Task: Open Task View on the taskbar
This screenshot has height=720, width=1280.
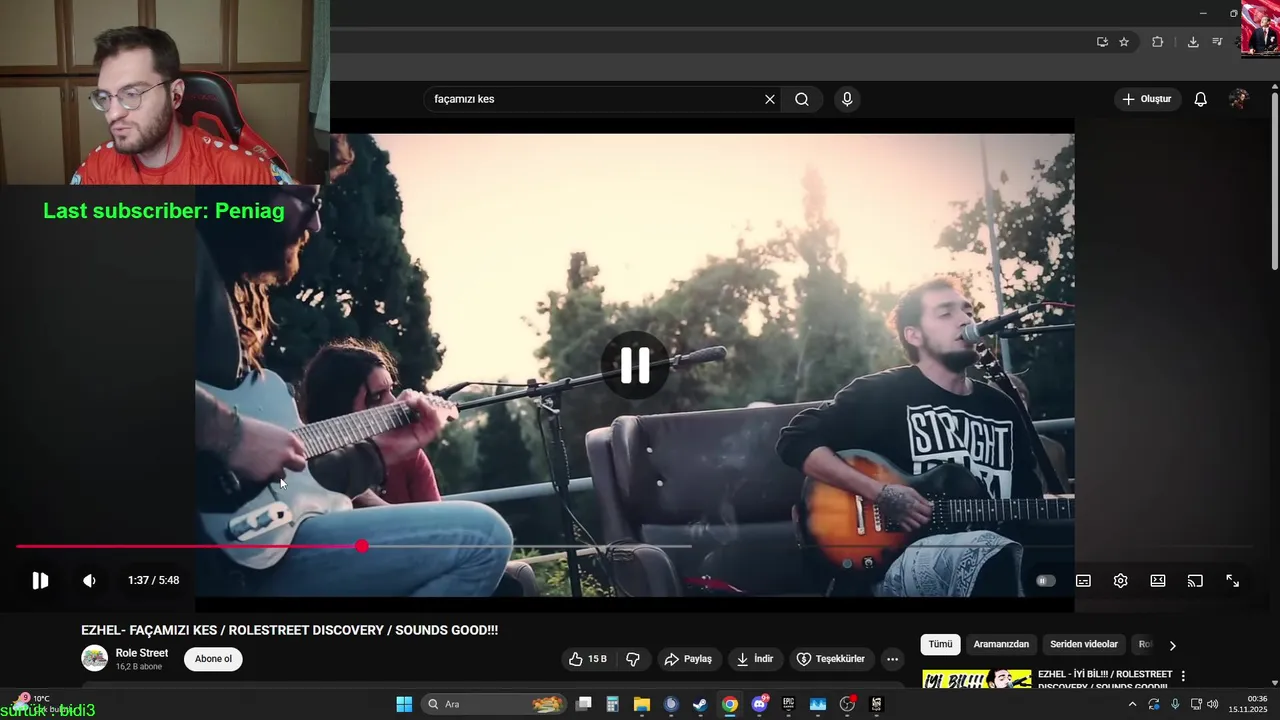Action: [584, 704]
